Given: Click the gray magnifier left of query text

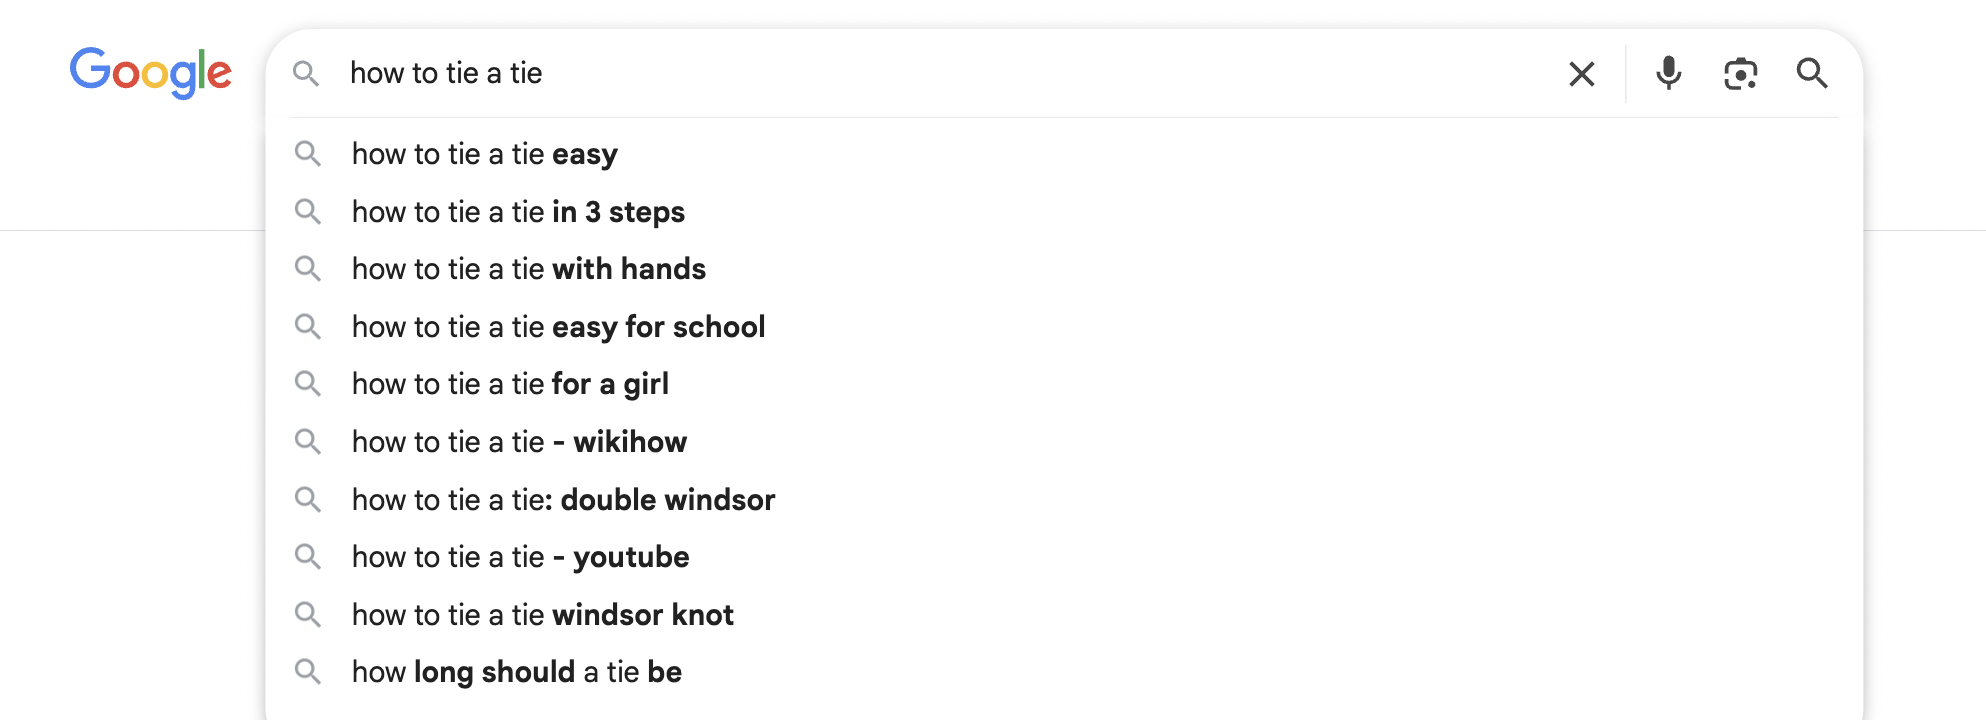Looking at the screenshot, I should tap(306, 73).
